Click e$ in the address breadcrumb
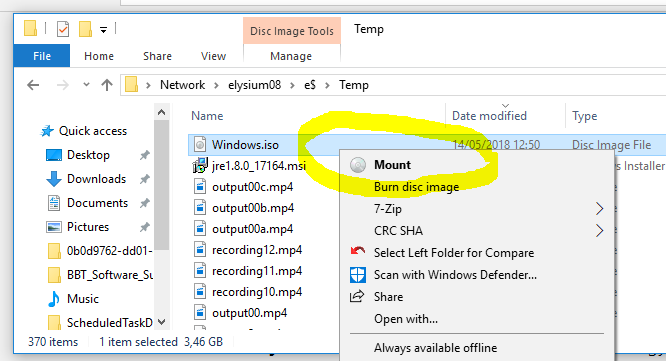 (310, 85)
